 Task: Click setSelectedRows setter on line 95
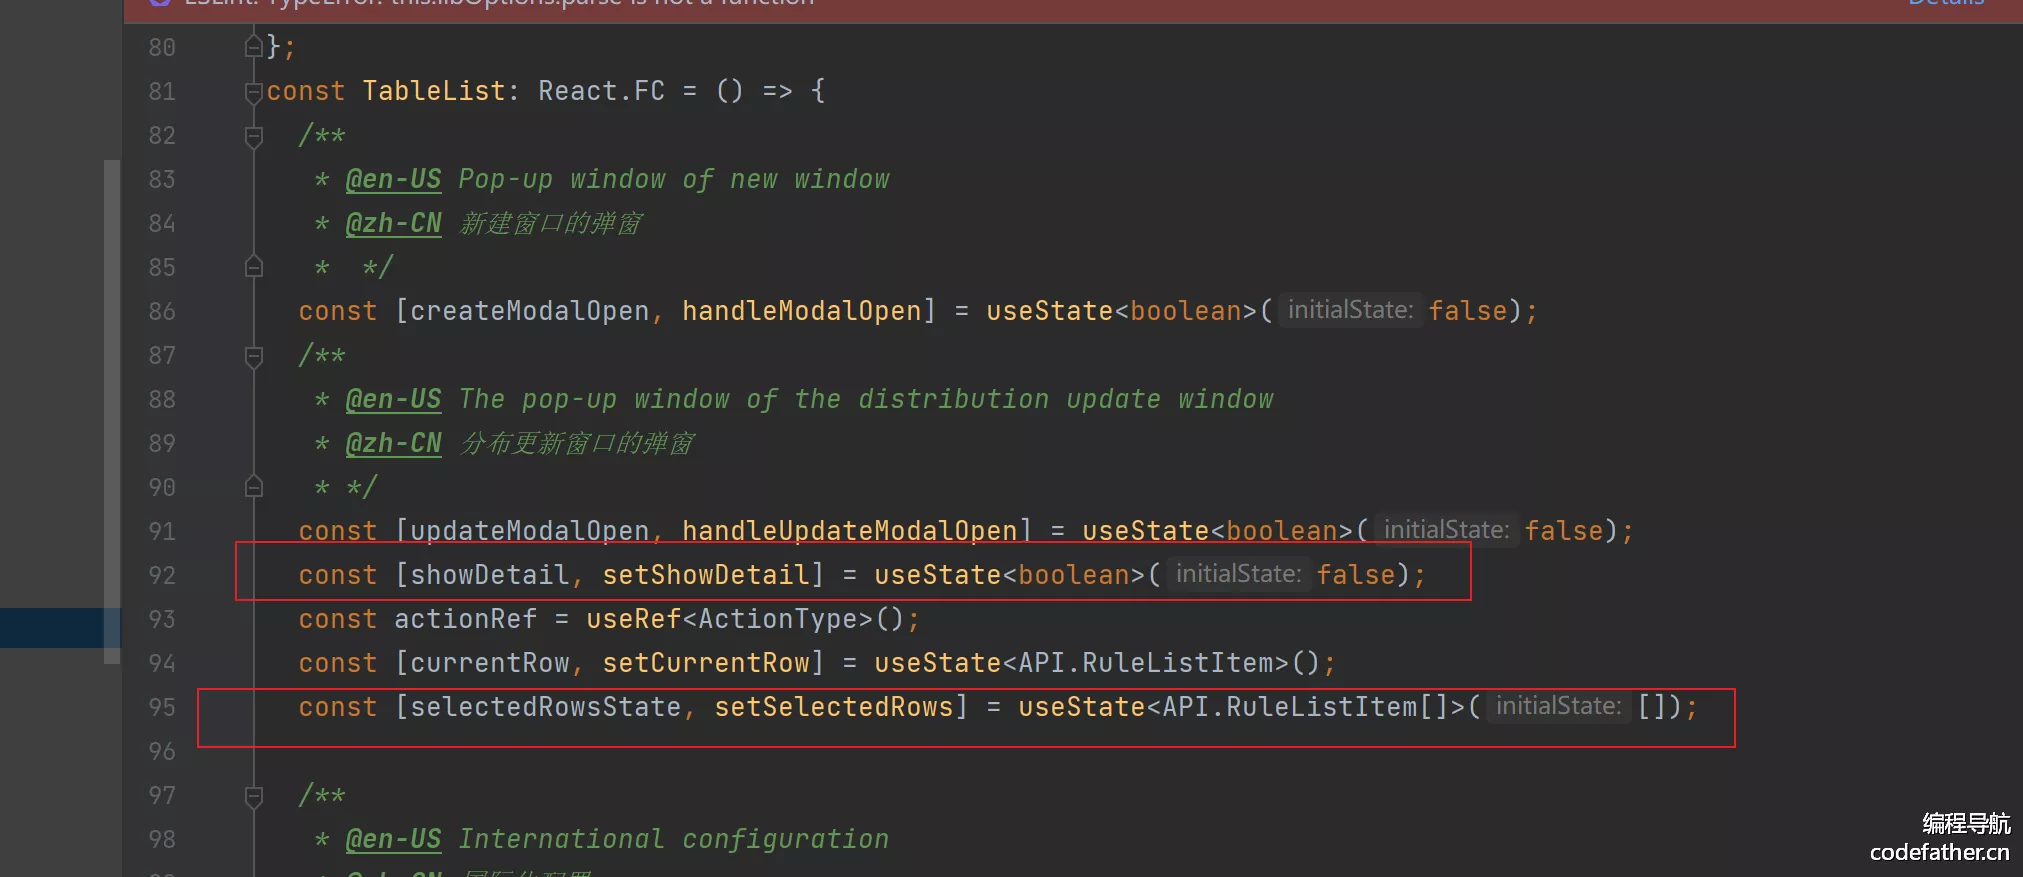point(833,707)
